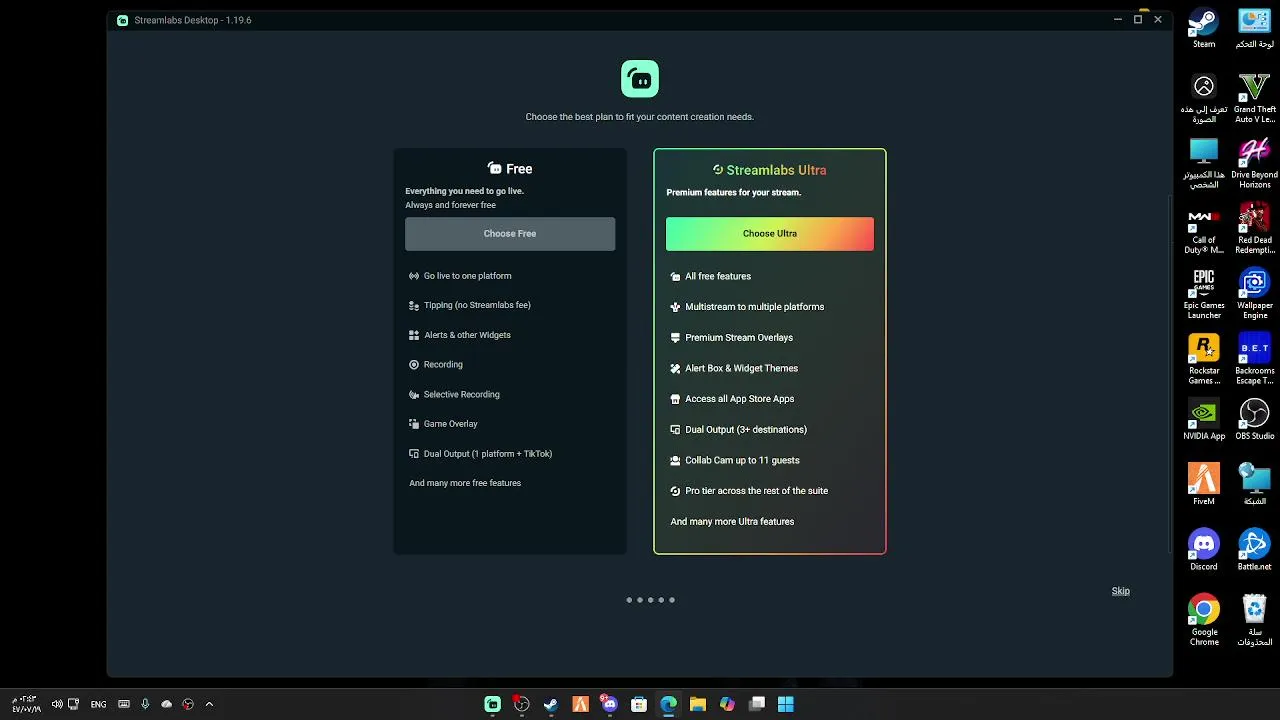Open Drive Beyond Horizons desktop shortcut
This screenshot has width=1280, height=720.
(x=1254, y=163)
